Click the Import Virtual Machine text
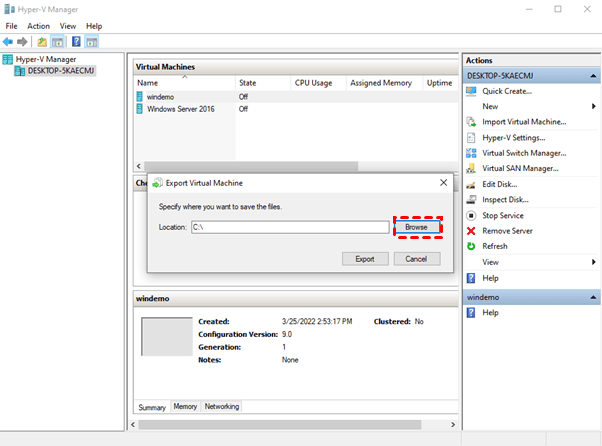 524,122
